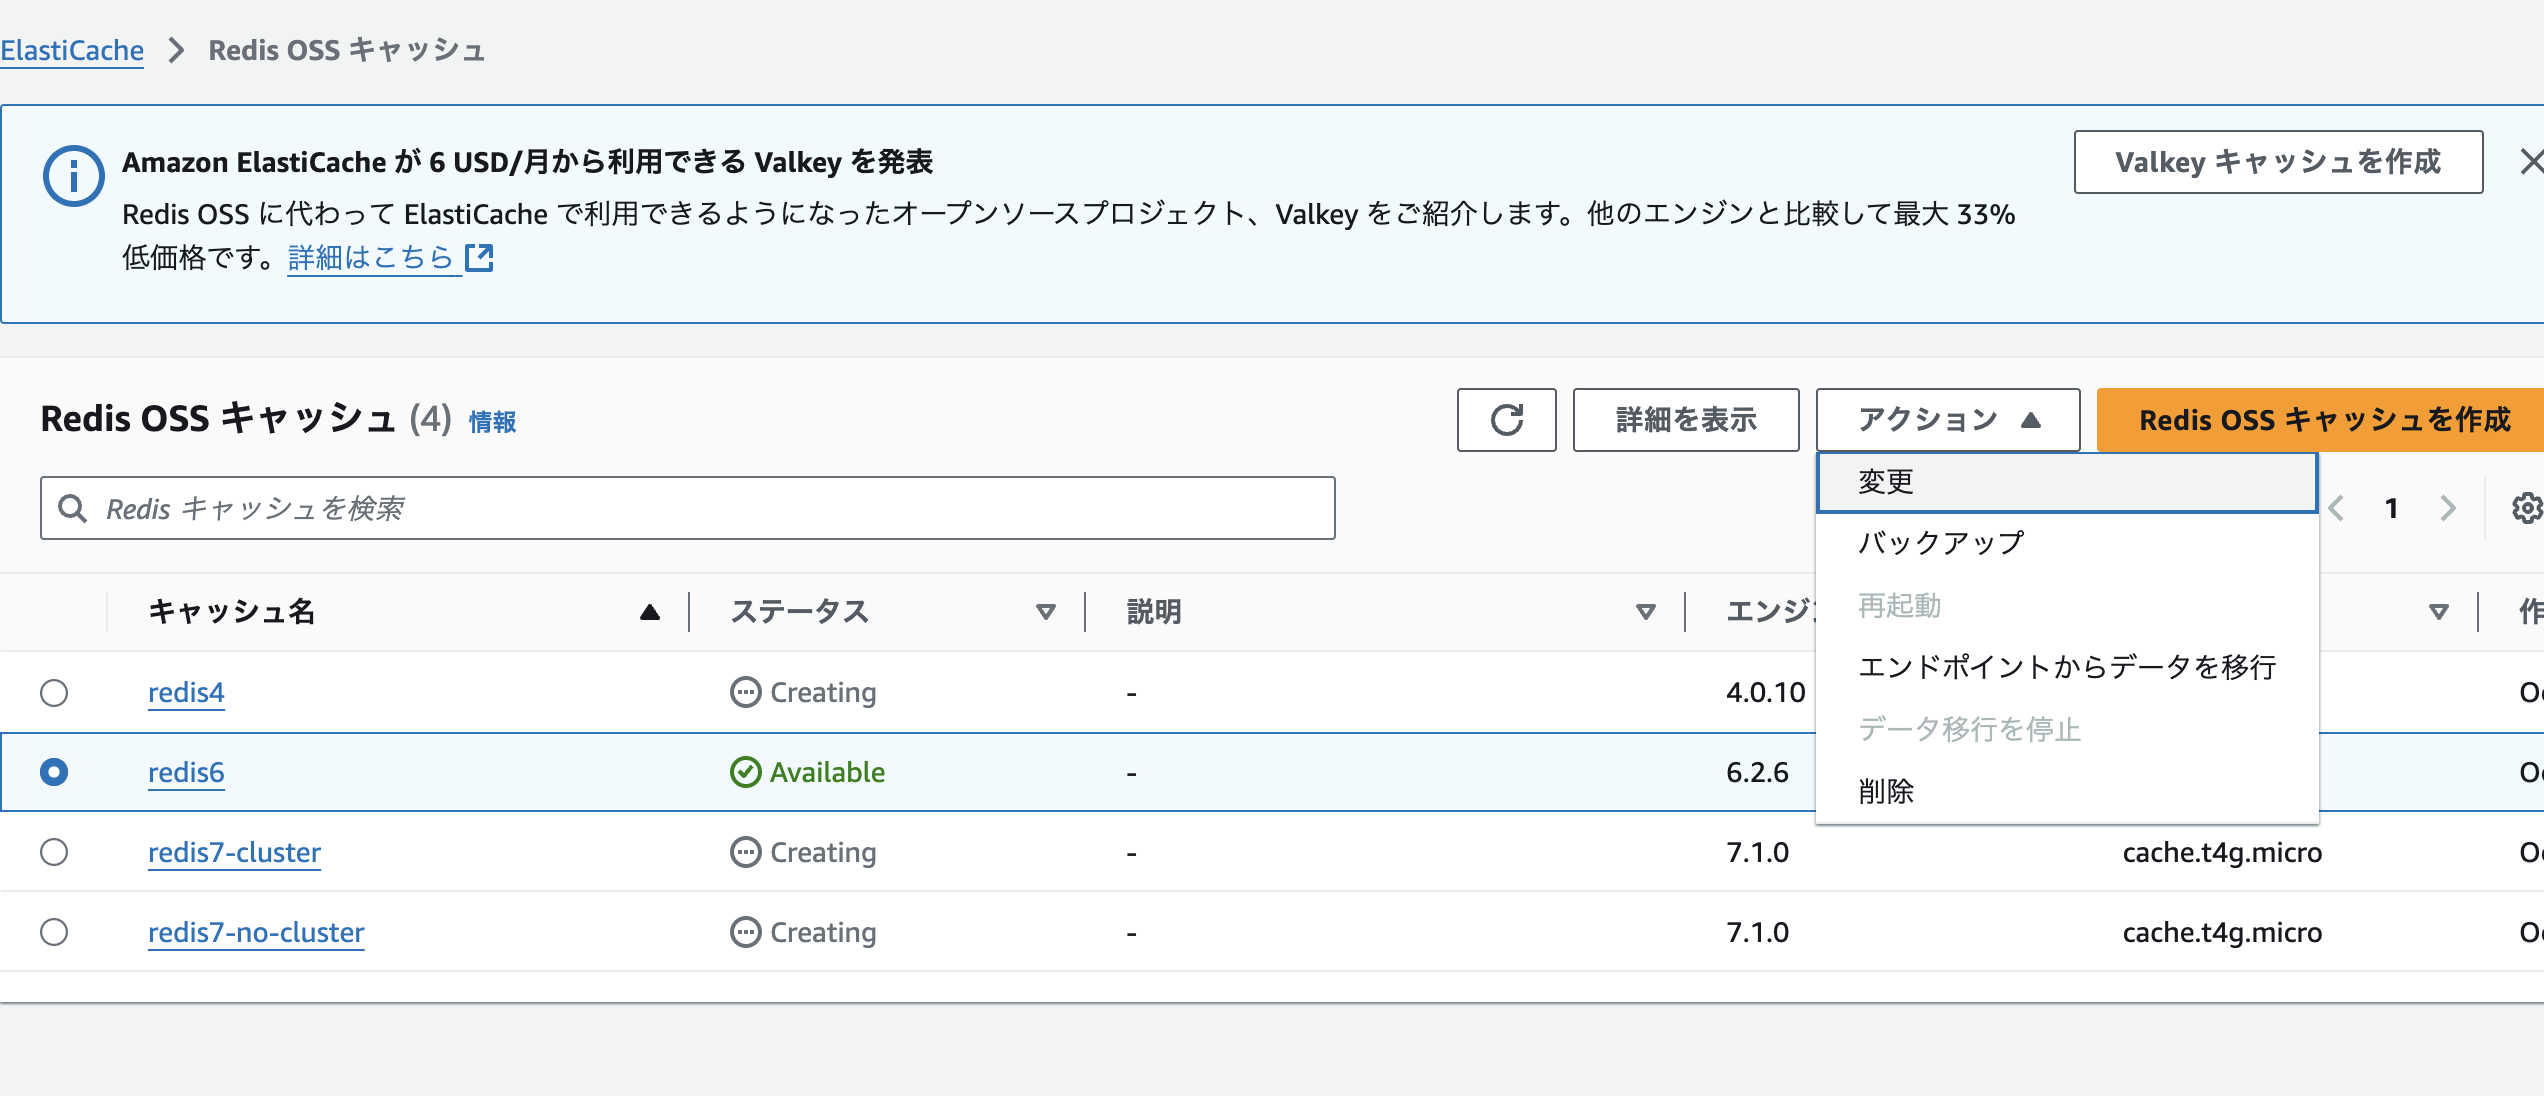Image resolution: width=2544 pixels, height=1096 pixels.
Task: Click the external link icon after 詳細はこちら
Action: click(x=480, y=258)
